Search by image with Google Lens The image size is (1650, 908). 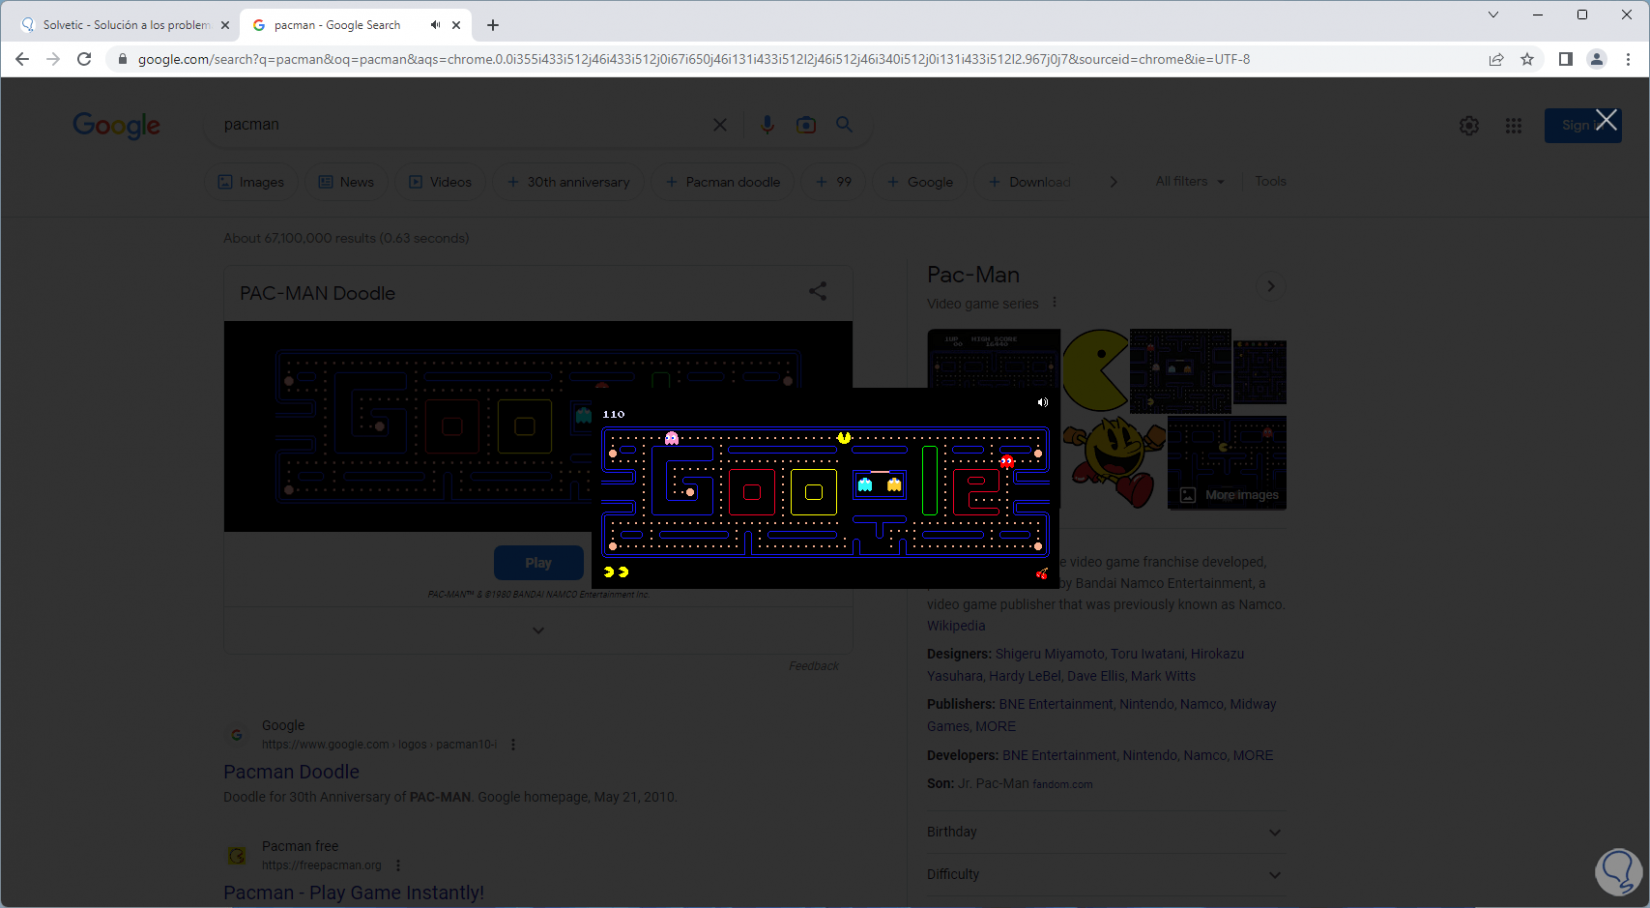click(806, 125)
